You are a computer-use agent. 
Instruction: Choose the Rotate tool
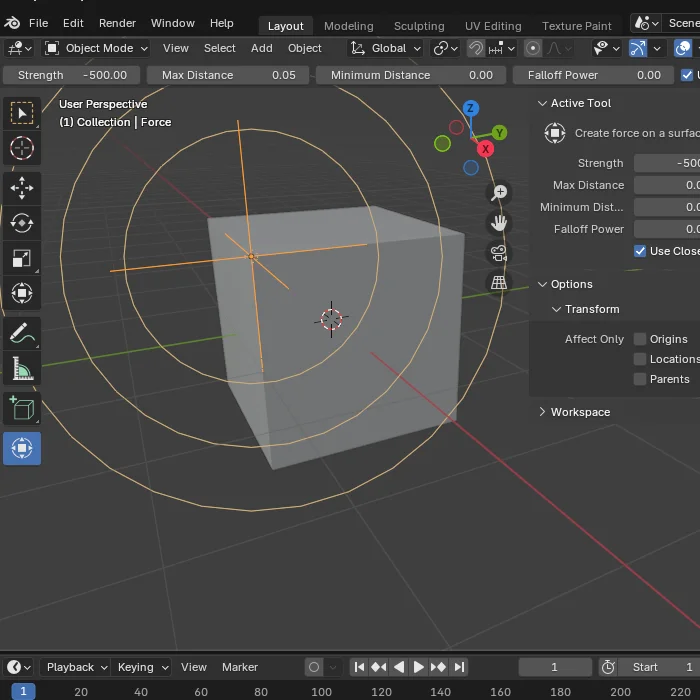pyautogui.click(x=21, y=223)
